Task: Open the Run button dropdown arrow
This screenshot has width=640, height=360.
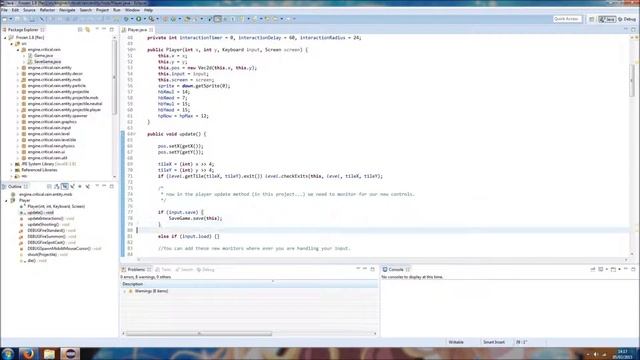Action: point(144,19)
